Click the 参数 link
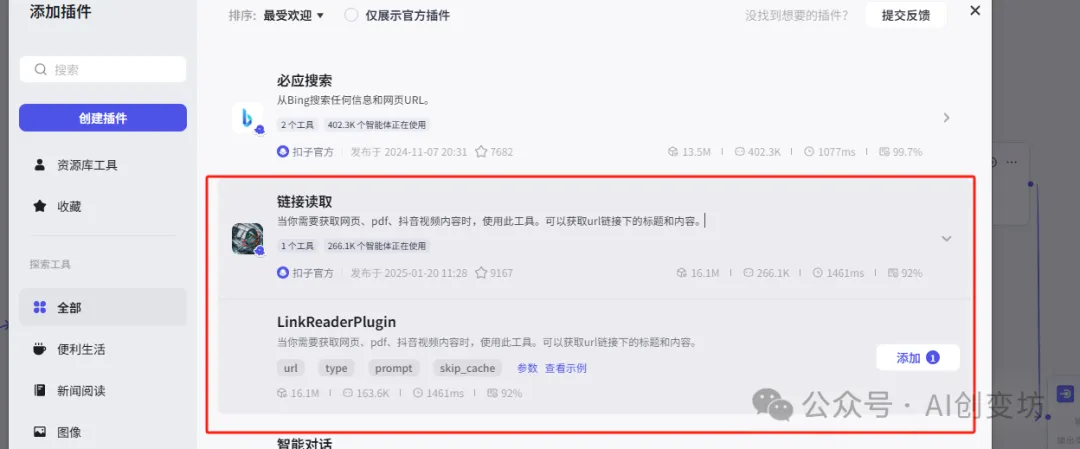 click(527, 368)
